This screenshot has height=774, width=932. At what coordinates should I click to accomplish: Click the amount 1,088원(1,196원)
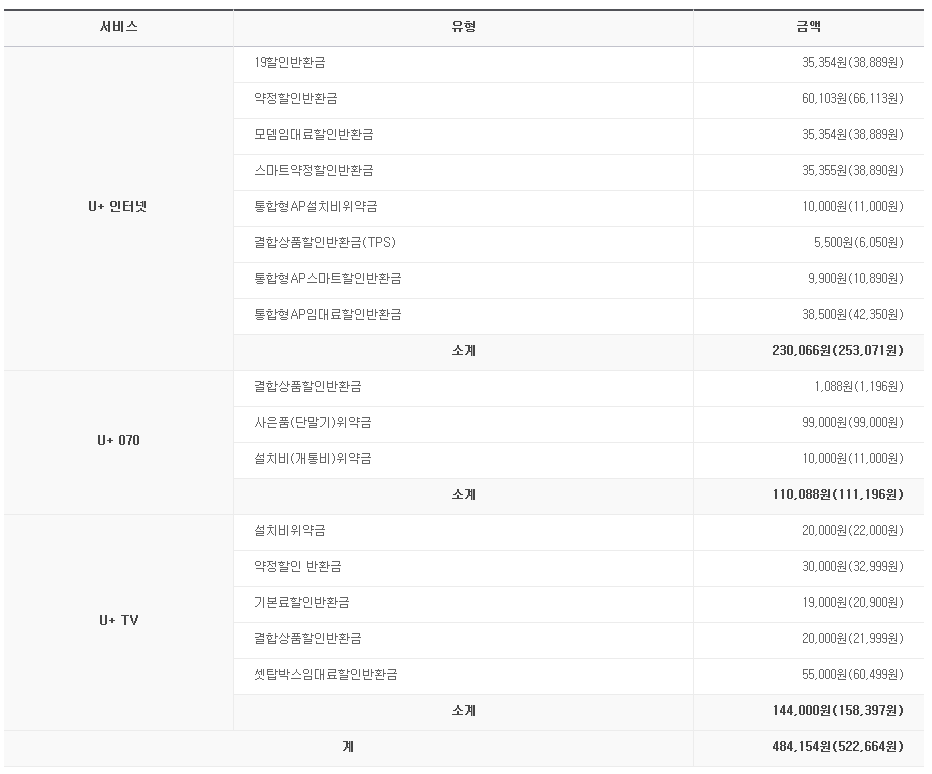click(x=858, y=387)
